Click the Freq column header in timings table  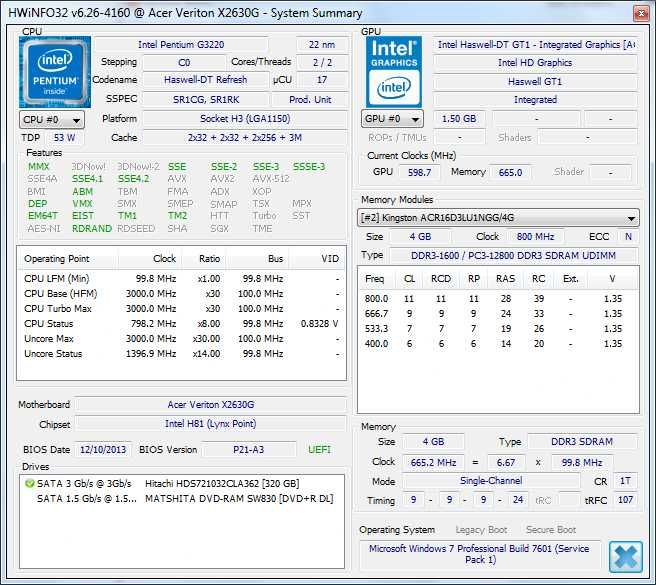pyautogui.click(x=375, y=279)
